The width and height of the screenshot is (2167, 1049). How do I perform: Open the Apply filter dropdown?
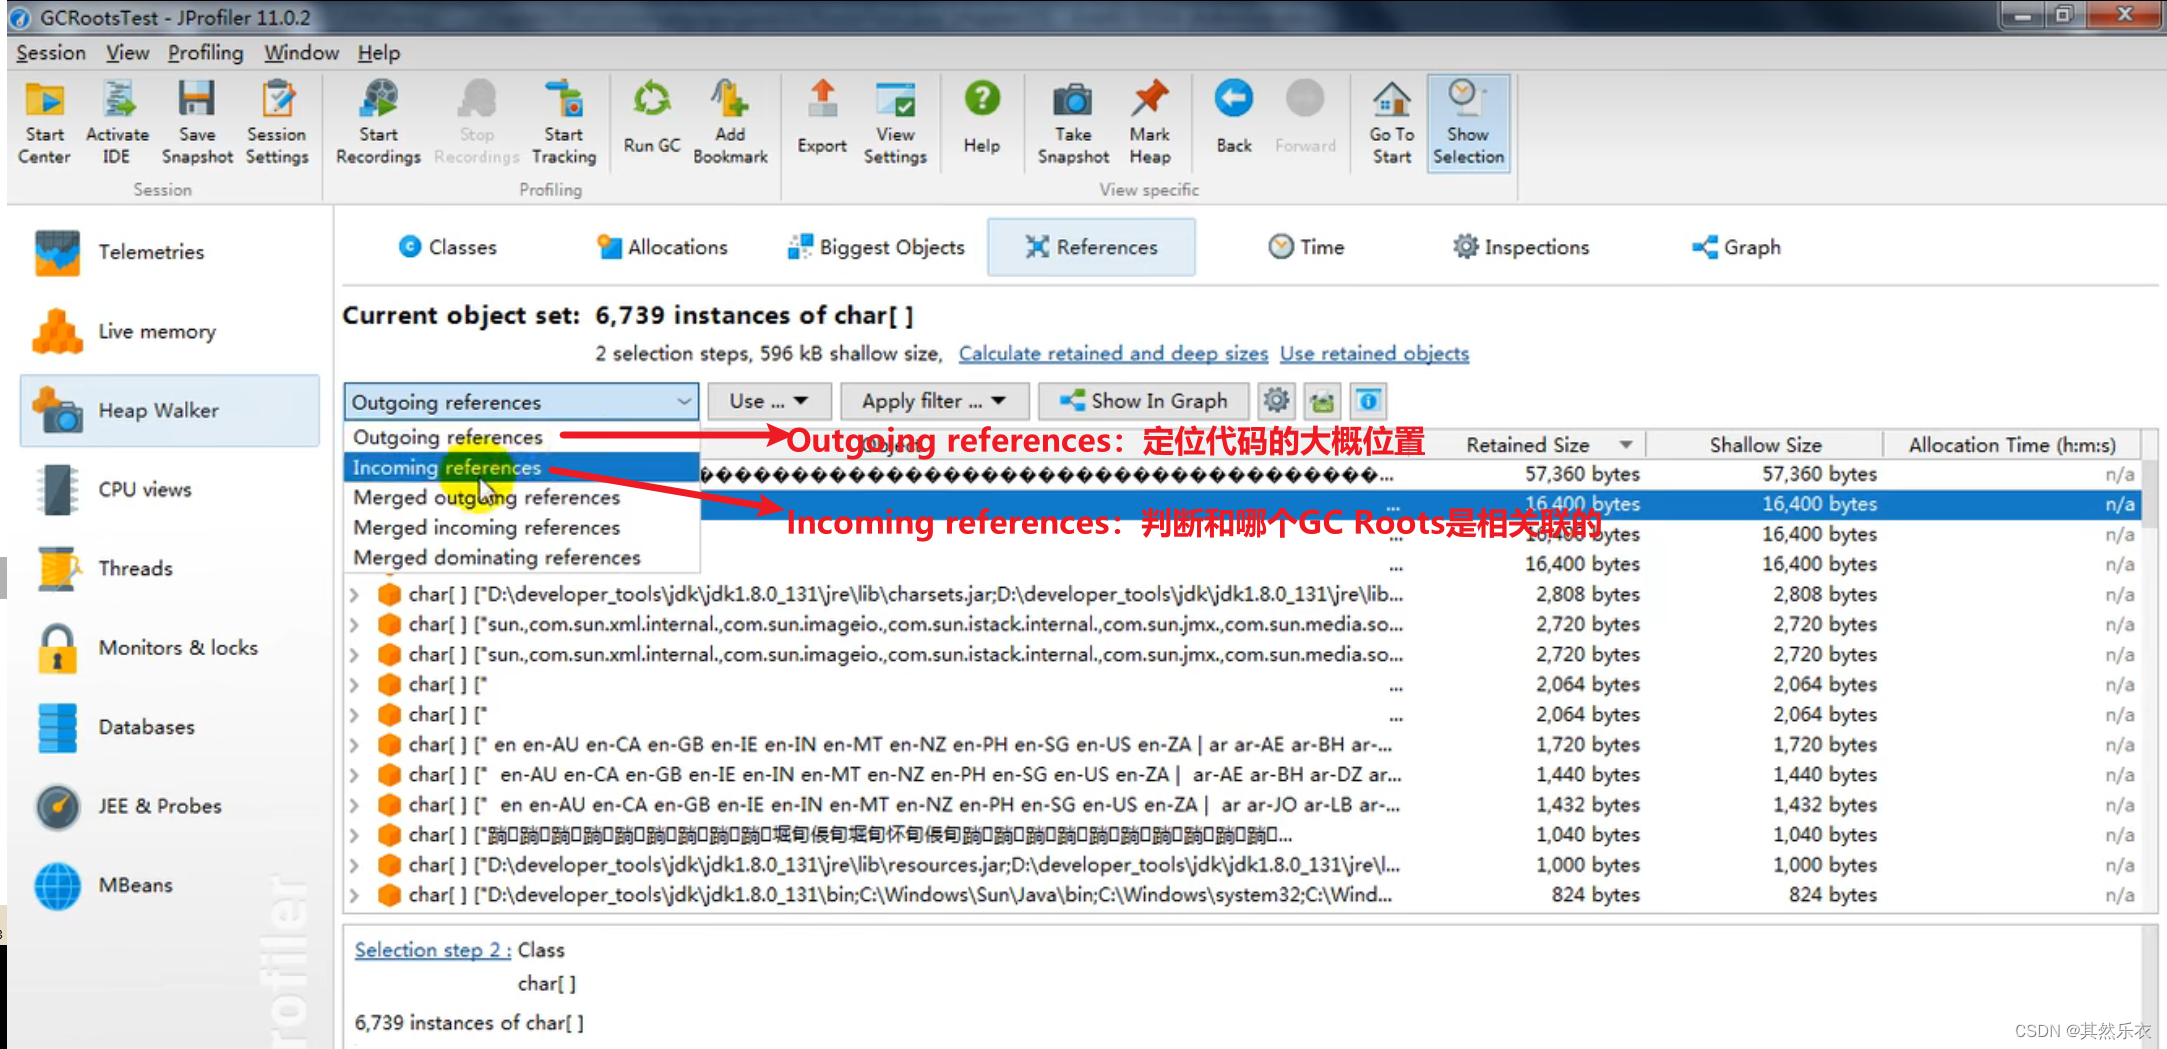click(x=934, y=401)
